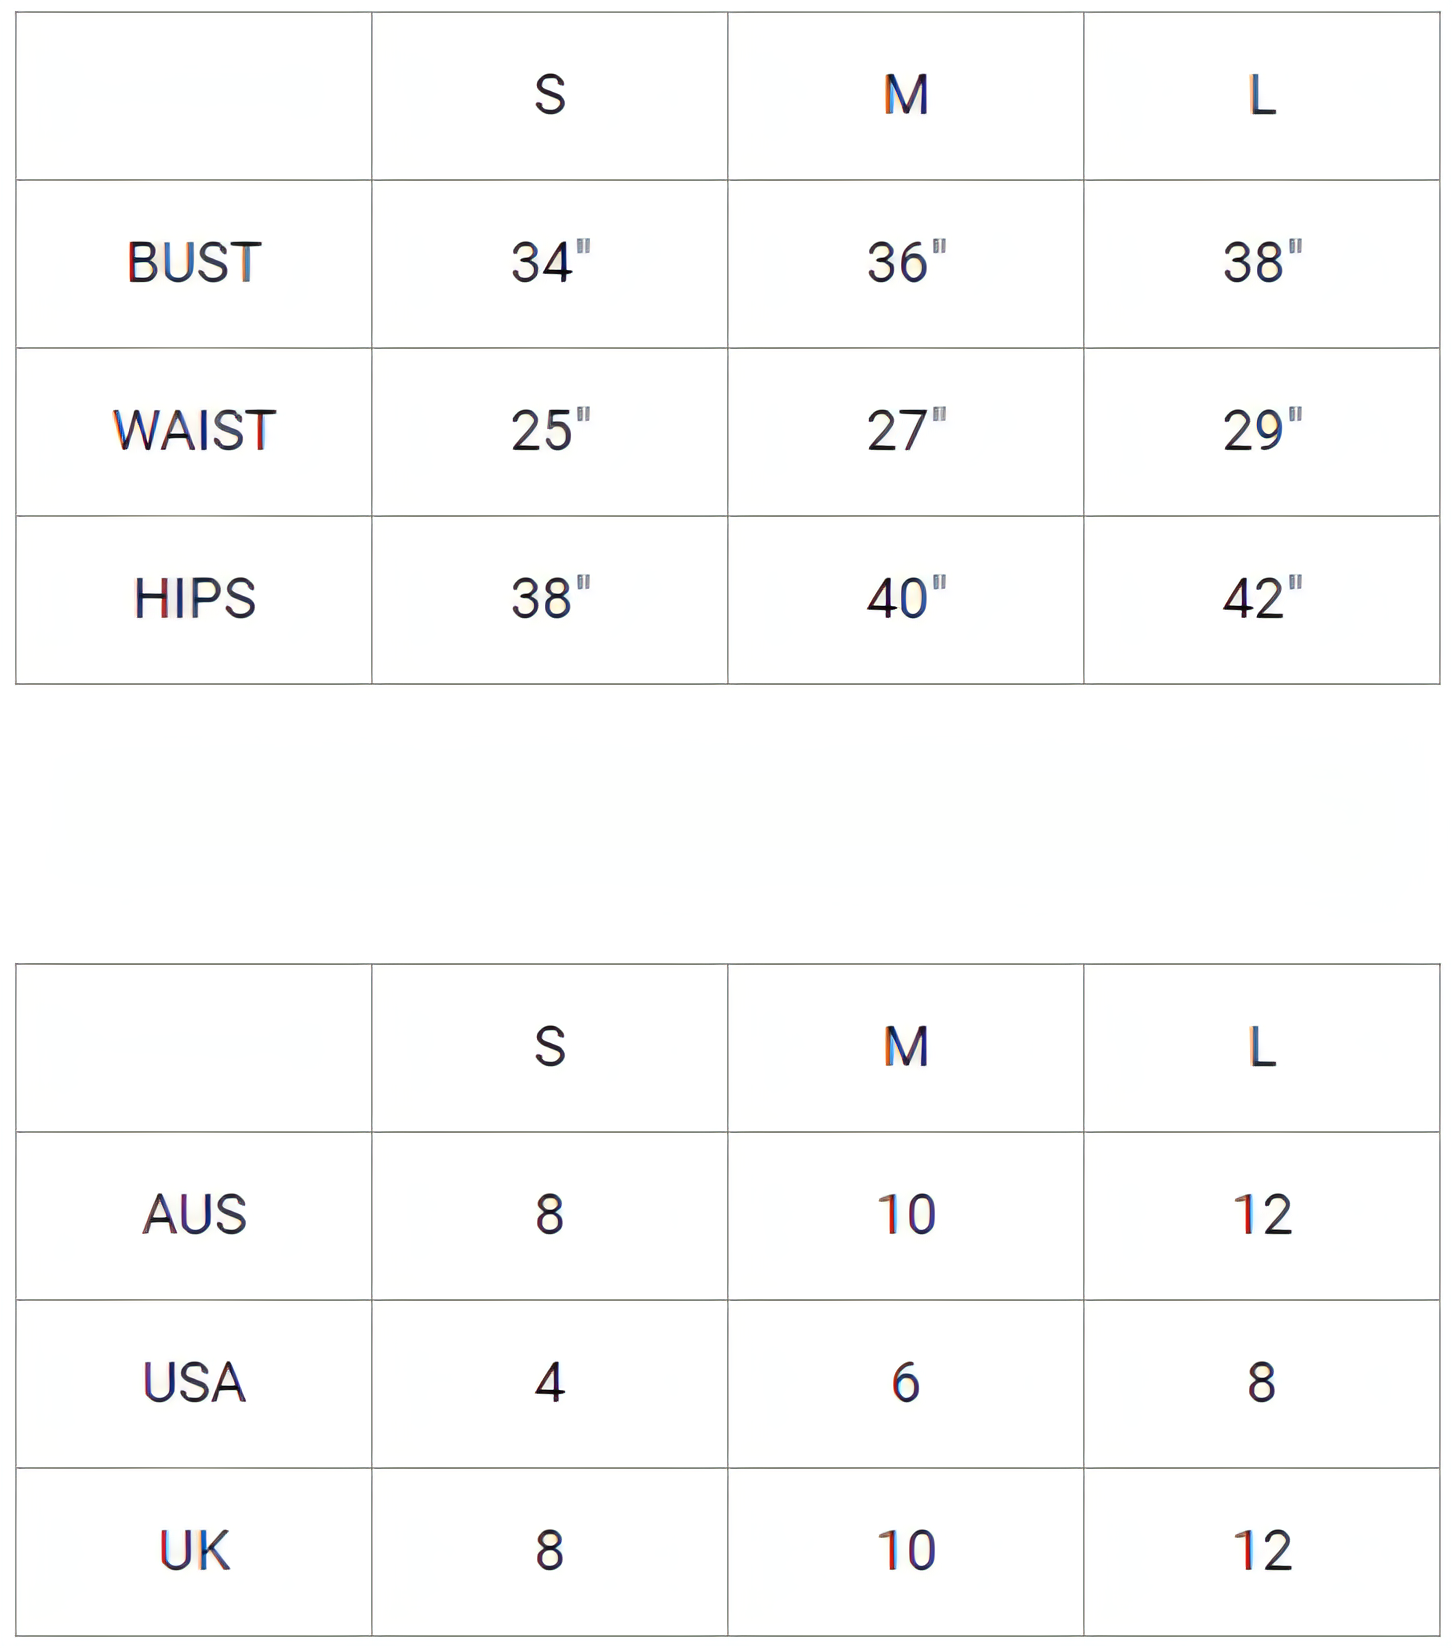Select the UK size 12 cell
Viewport: 1452px width, 1648px height.
tap(1261, 1551)
